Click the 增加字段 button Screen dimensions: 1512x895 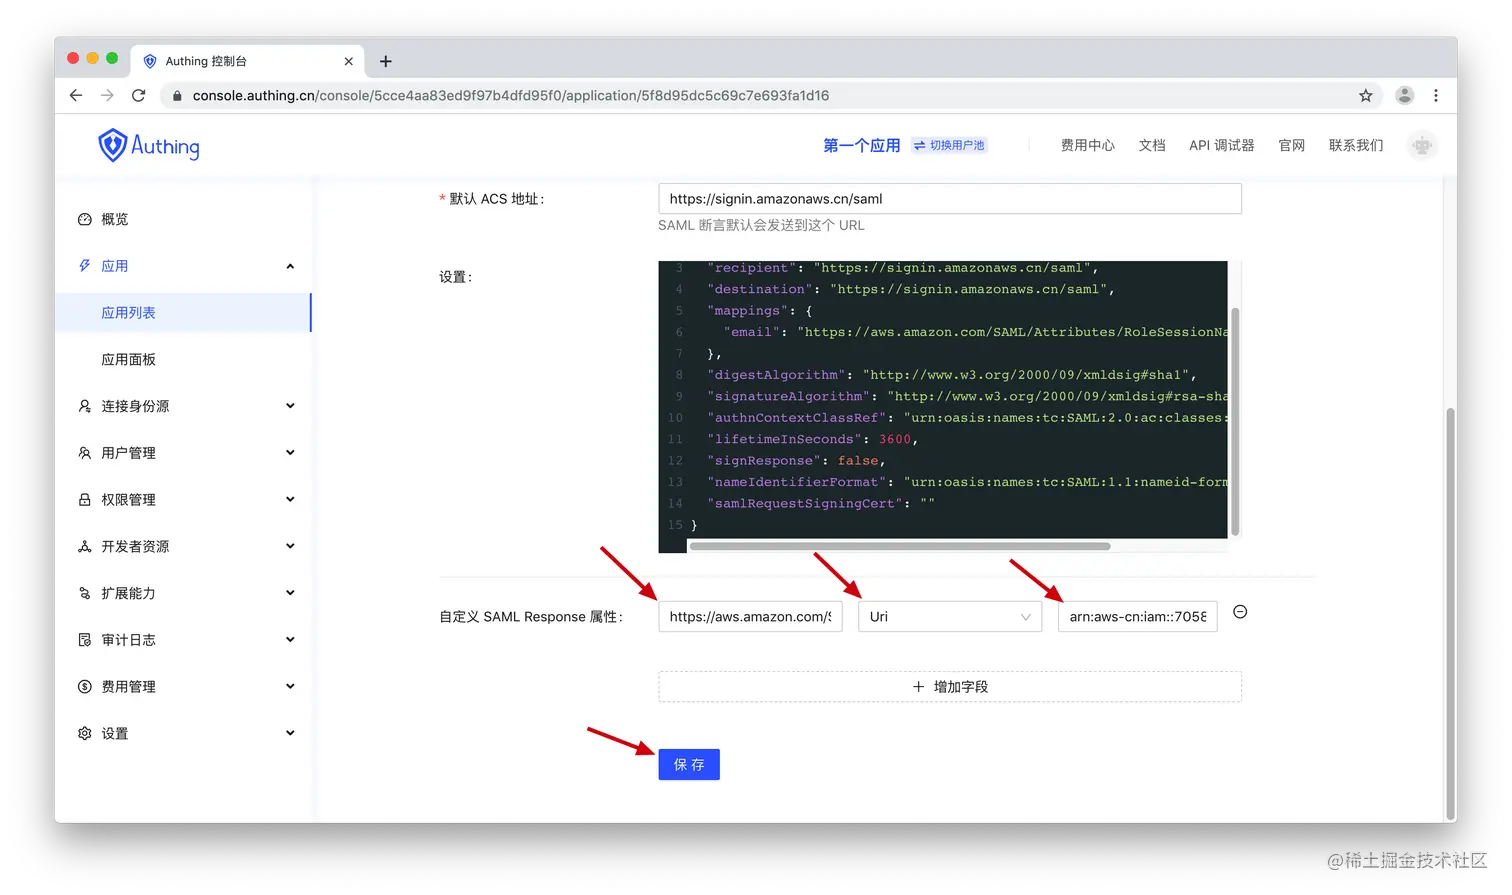(950, 687)
